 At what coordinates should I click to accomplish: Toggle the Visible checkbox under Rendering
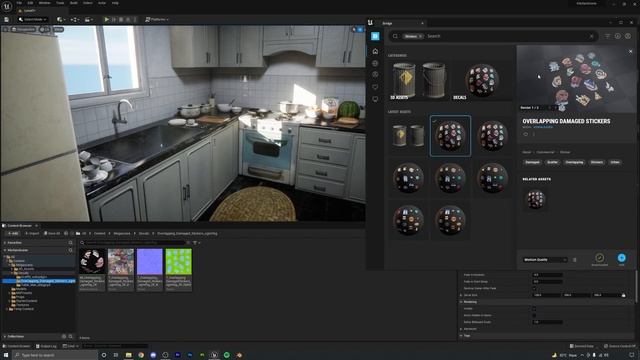[534, 309]
